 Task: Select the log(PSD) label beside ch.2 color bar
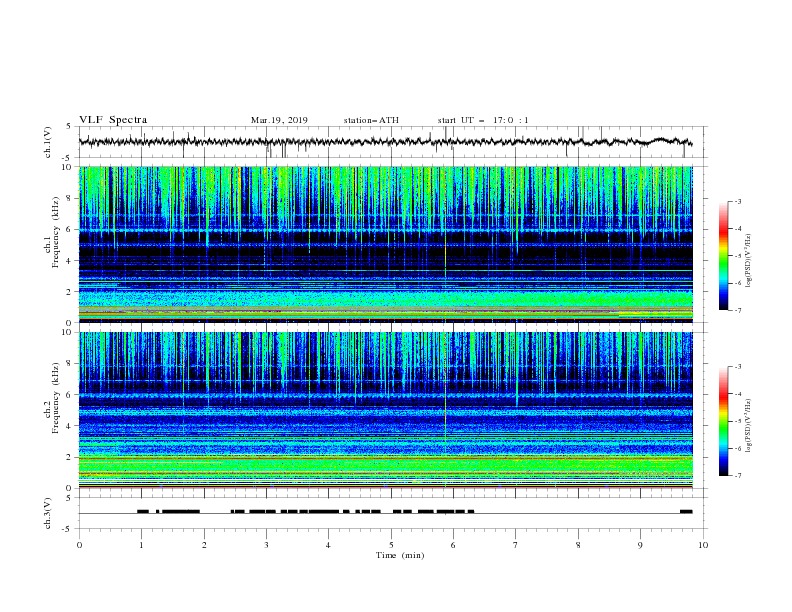coord(749,426)
